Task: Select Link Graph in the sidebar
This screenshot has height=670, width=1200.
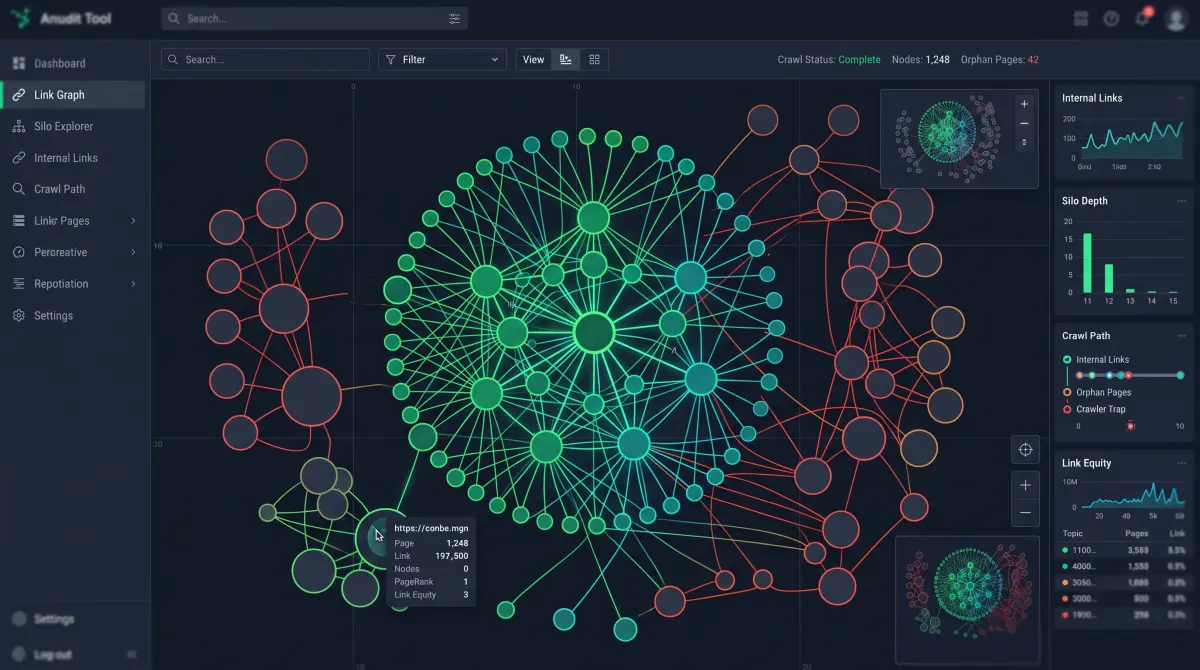Action: point(72,95)
